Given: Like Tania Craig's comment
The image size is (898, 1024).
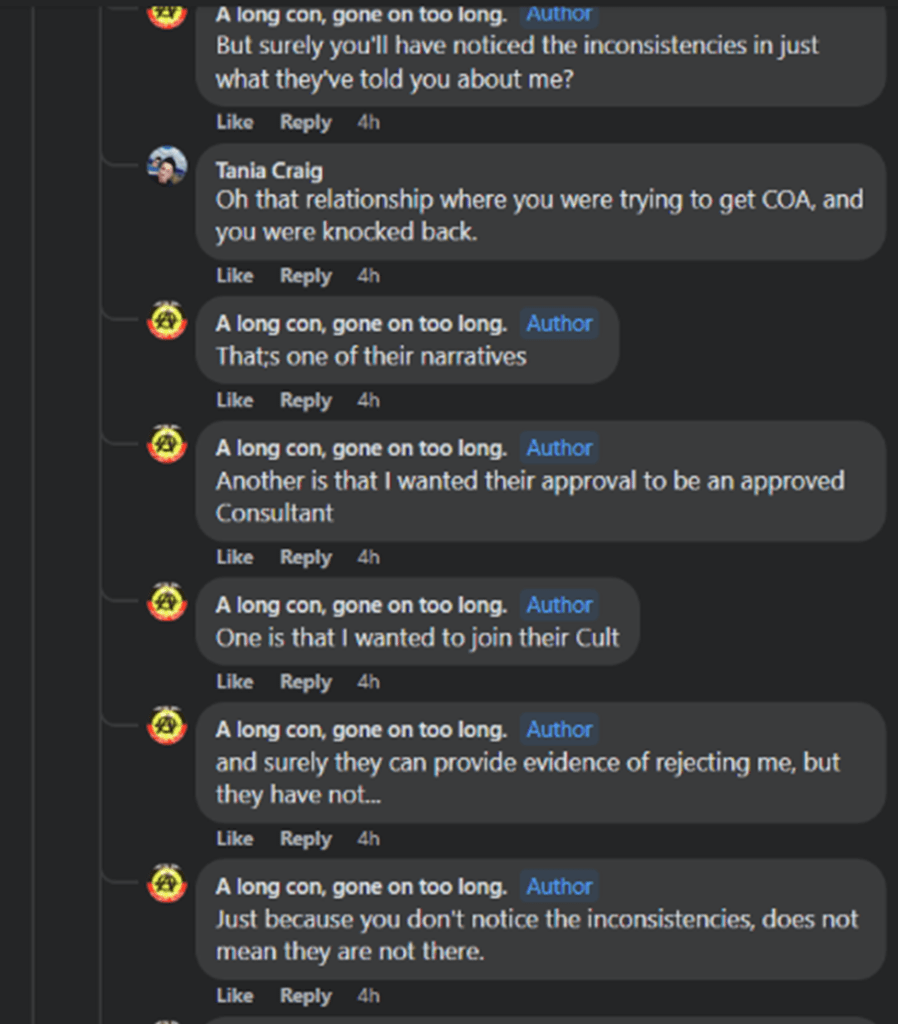Looking at the screenshot, I should click(235, 276).
